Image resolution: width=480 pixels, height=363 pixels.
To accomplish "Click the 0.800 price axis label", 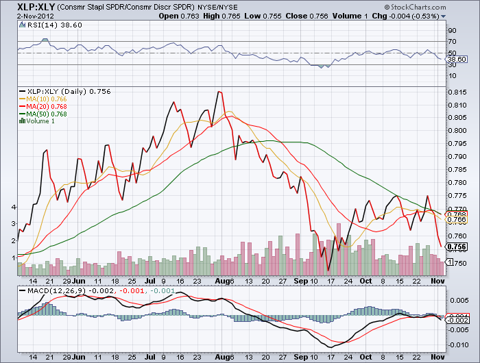I will (457, 131).
